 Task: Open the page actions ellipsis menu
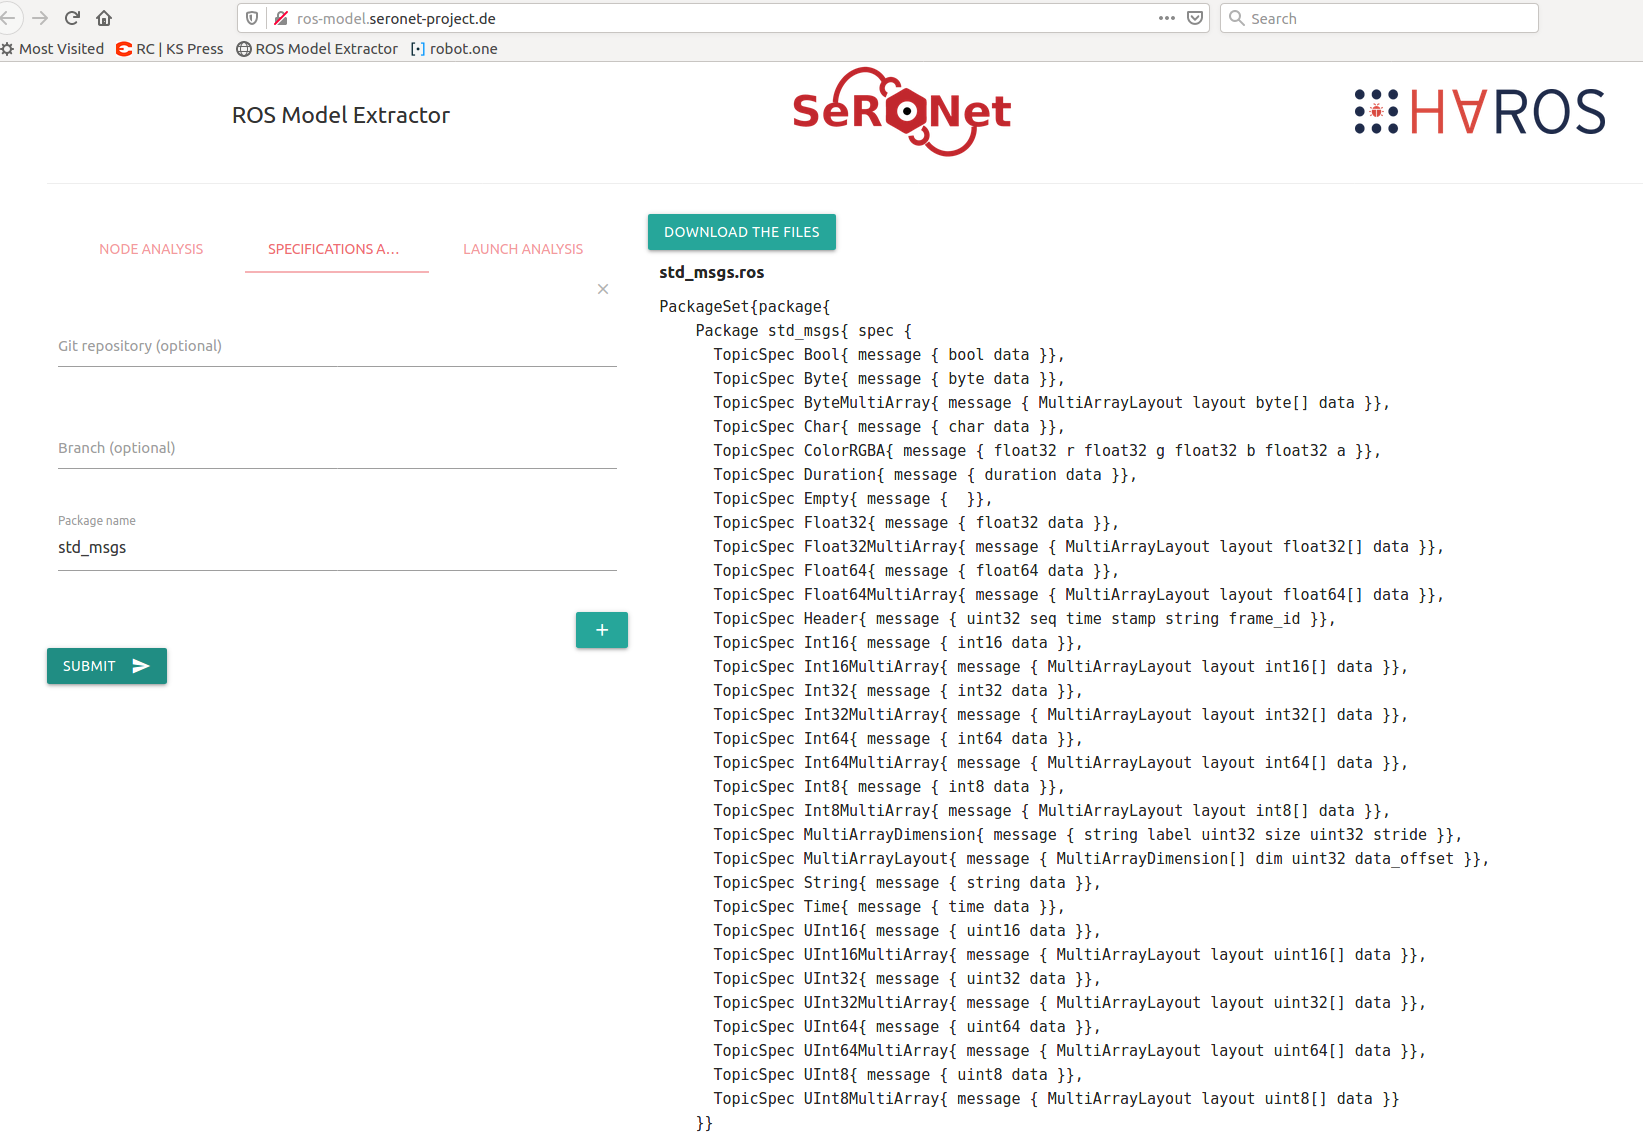1166,17
